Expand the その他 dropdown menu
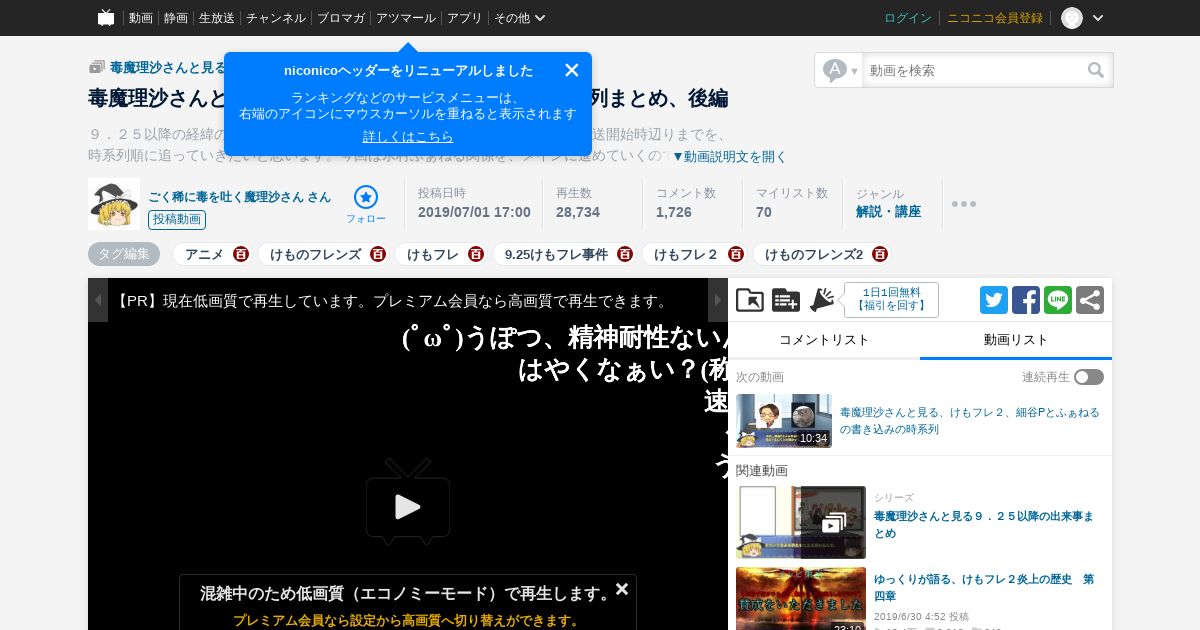 (x=520, y=18)
